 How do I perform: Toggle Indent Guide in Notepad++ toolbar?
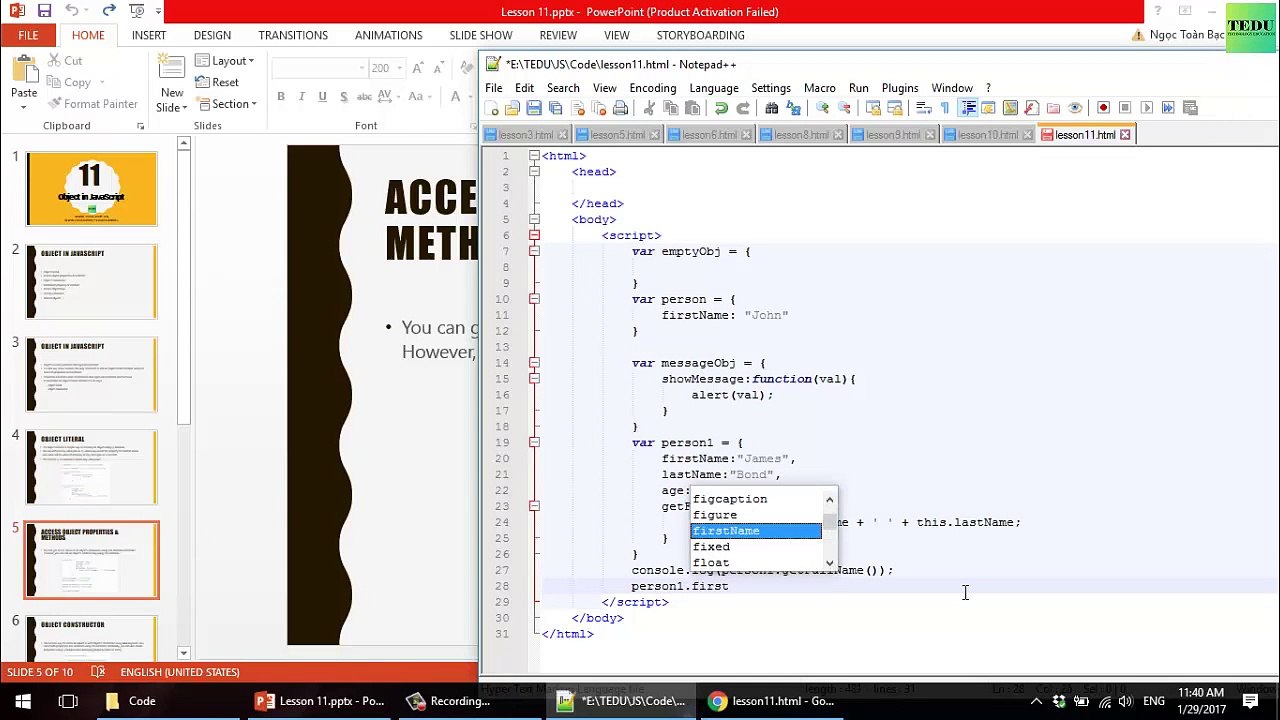point(968,108)
